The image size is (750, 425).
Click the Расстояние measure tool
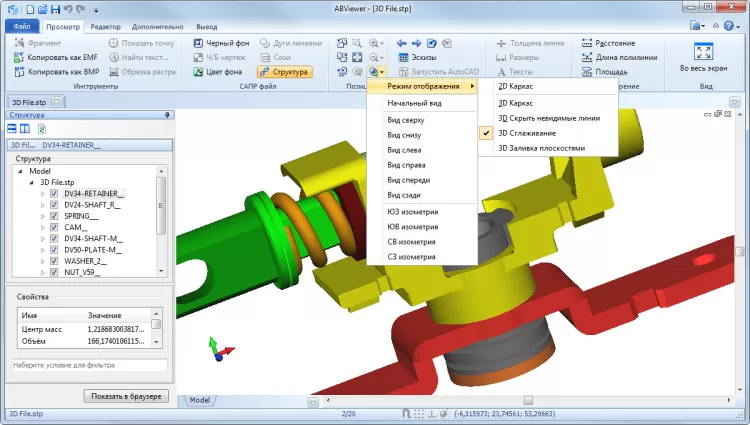pyautogui.click(x=608, y=43)
